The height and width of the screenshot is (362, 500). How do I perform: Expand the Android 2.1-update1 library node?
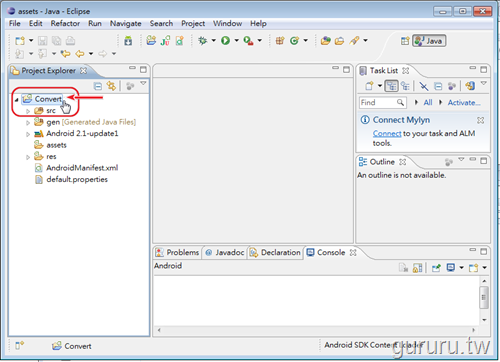(28, 134)
